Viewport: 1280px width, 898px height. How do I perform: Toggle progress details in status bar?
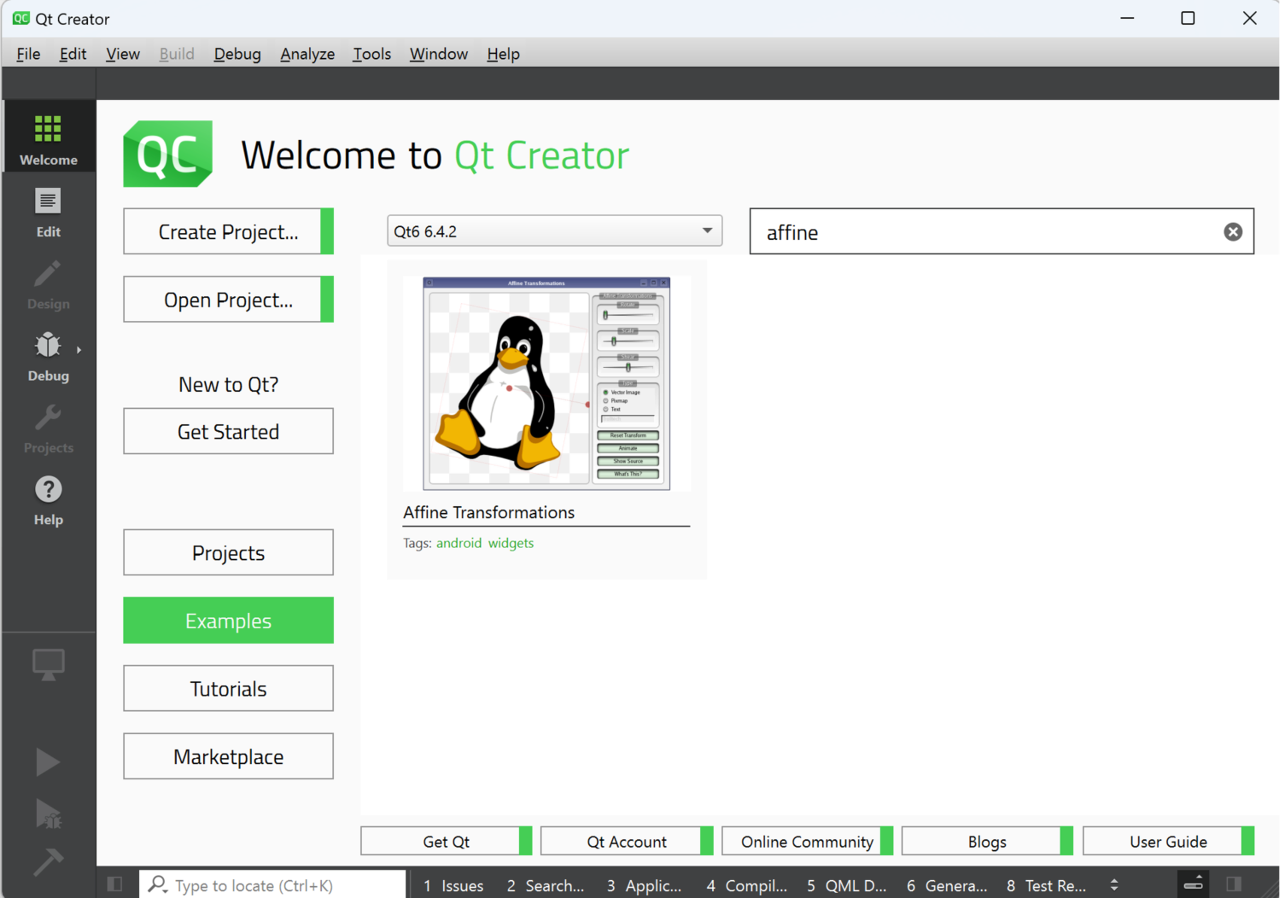(x=1193, y=884)
